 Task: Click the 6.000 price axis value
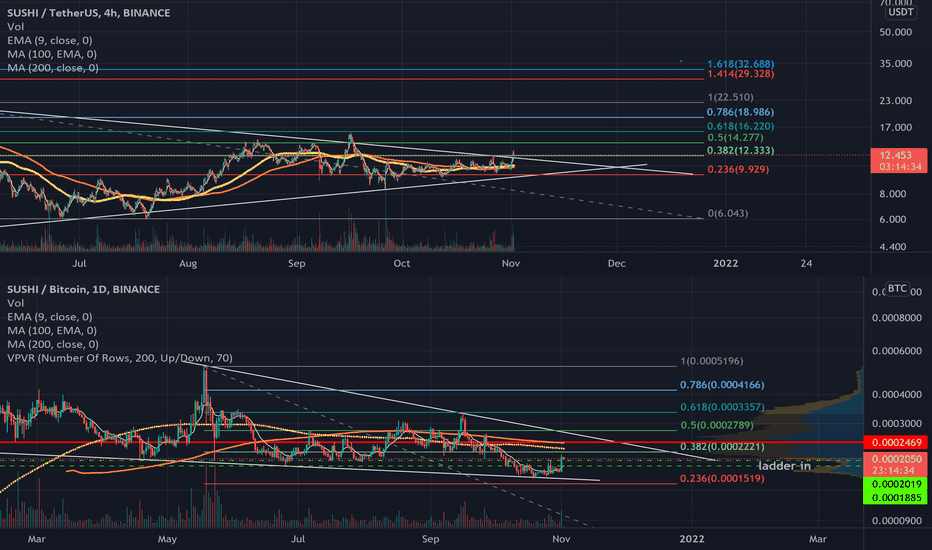coord(893,219)
